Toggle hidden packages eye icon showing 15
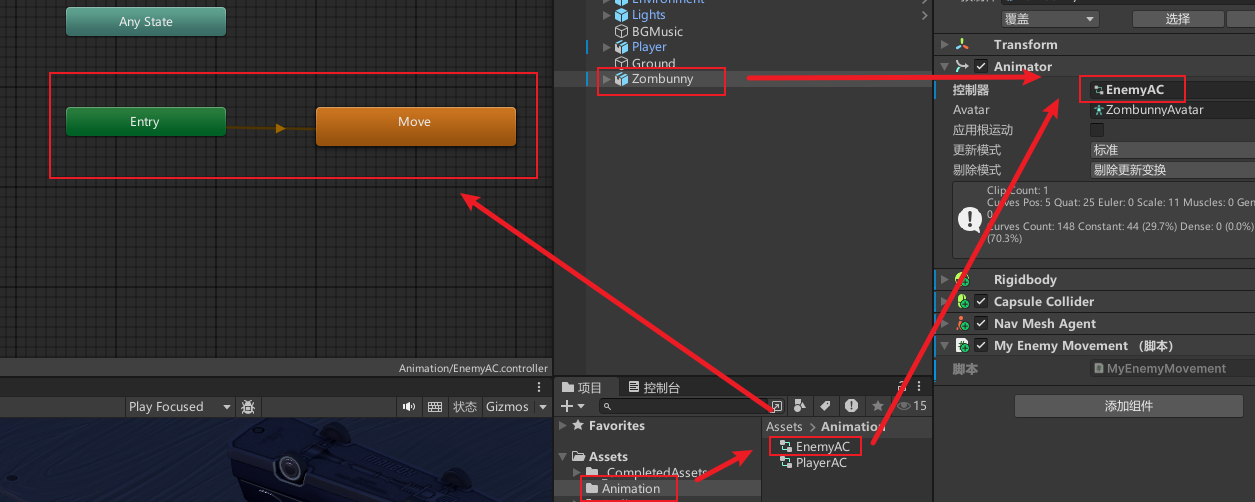Screen dimensions: 1255x502 (911, 406)
